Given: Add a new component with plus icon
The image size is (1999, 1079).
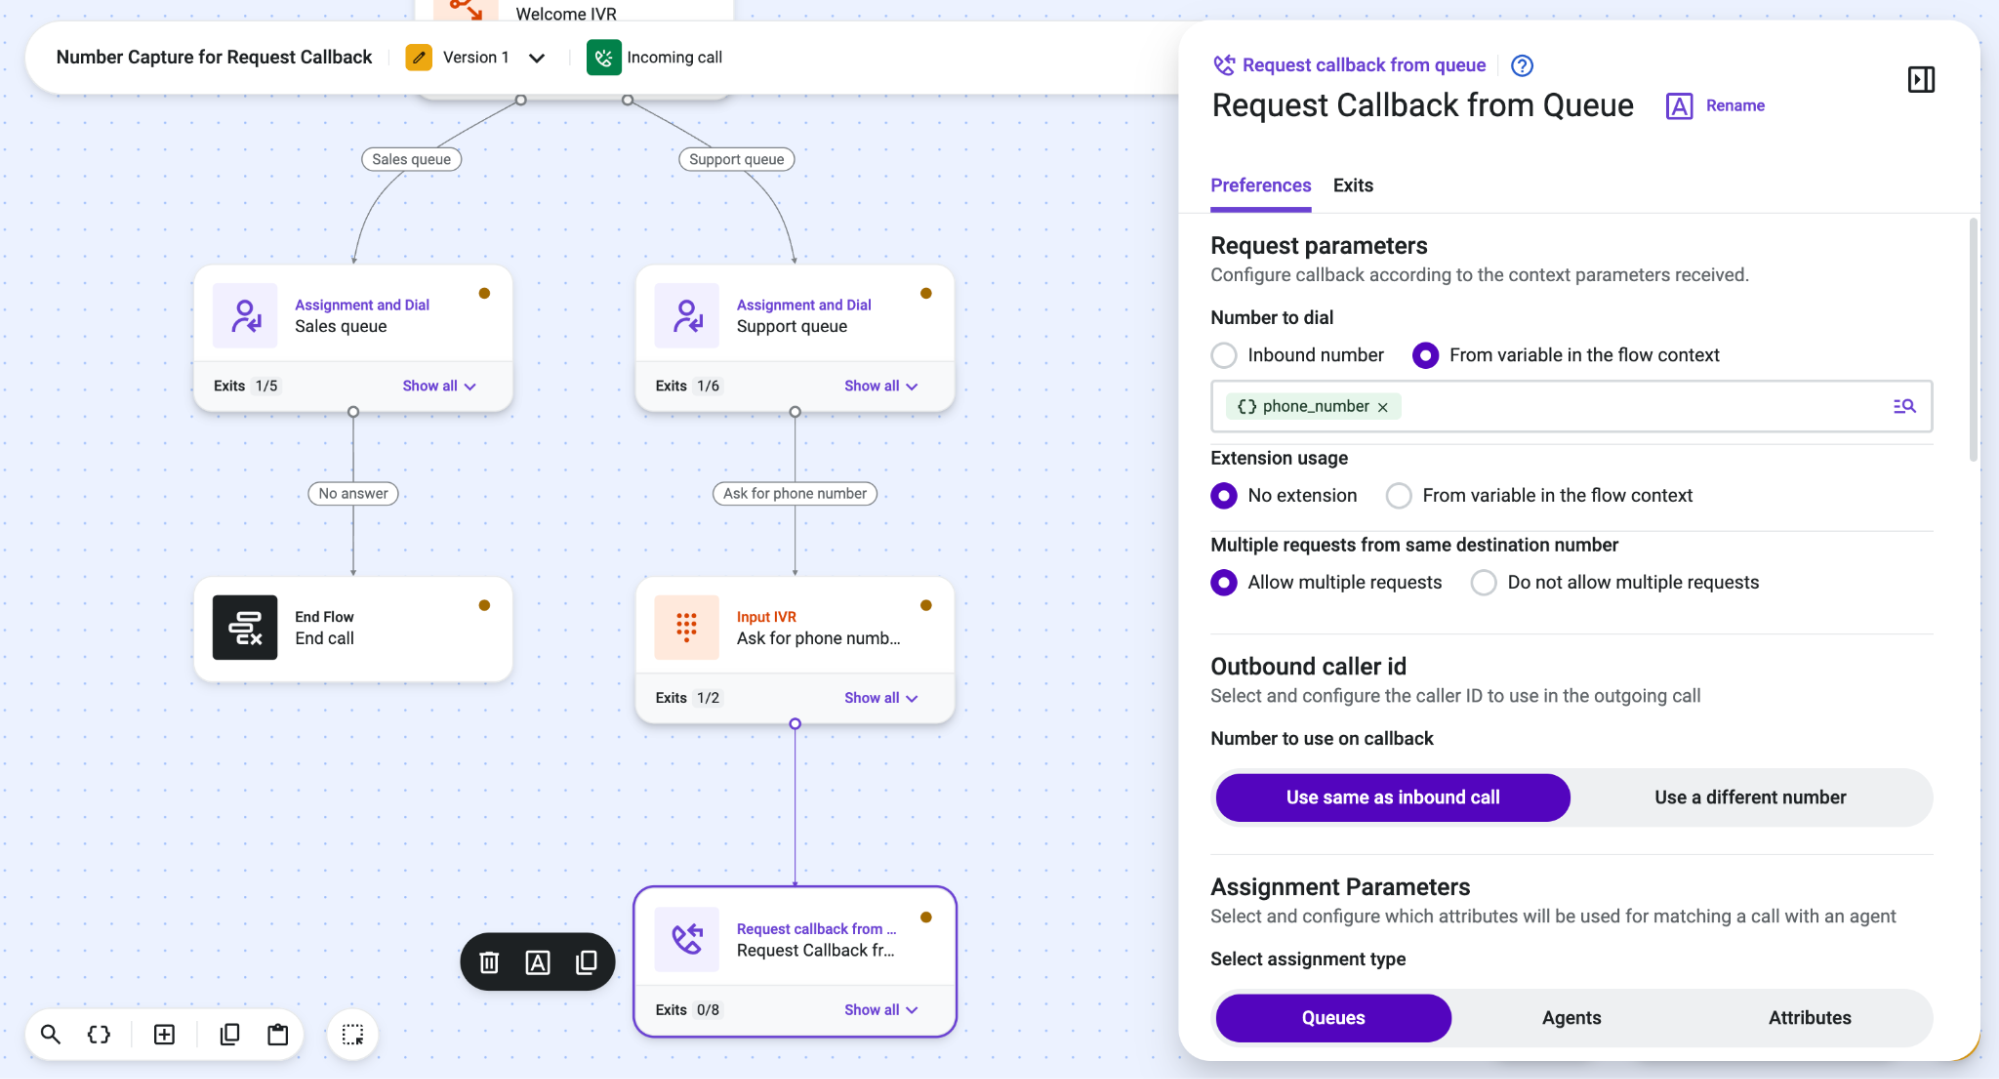Looking at the screenshot, I should pyautogui.click(x=164, y=1034).
